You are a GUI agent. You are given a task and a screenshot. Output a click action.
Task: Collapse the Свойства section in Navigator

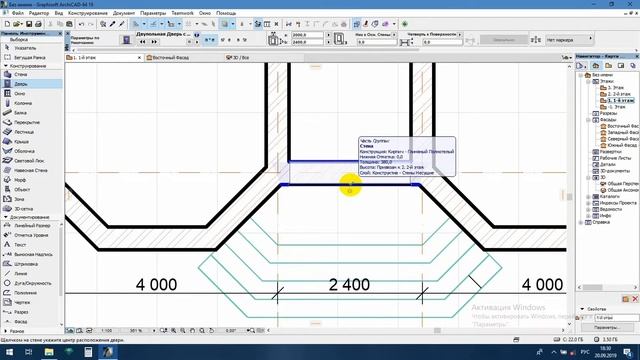(582, 309)
